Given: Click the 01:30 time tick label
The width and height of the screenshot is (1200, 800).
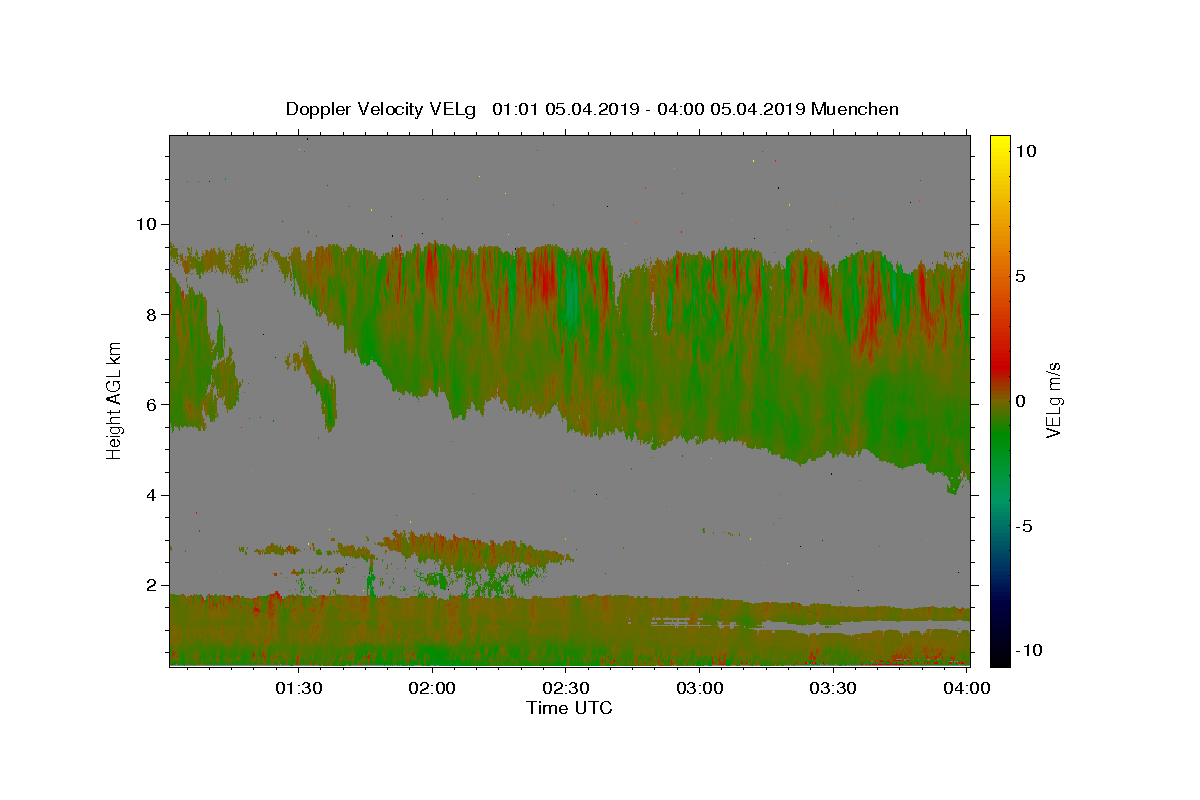Looking at the screenshot, I should tap(299, 689).
